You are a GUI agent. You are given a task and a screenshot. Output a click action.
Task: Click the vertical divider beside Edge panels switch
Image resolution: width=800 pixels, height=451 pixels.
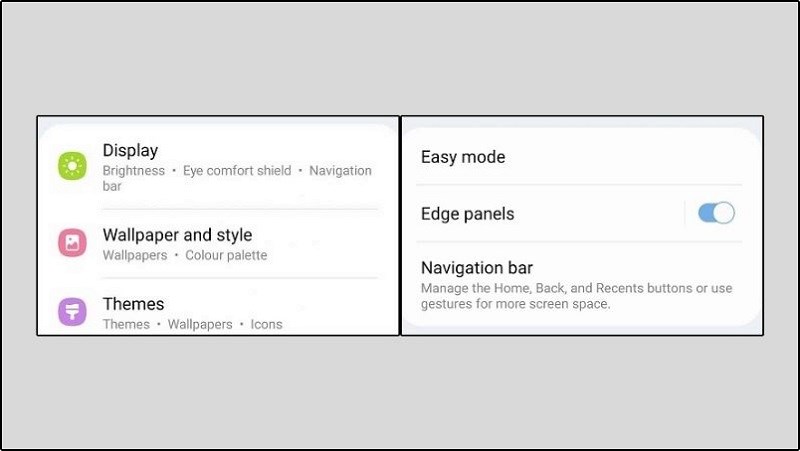pos(685,213)
